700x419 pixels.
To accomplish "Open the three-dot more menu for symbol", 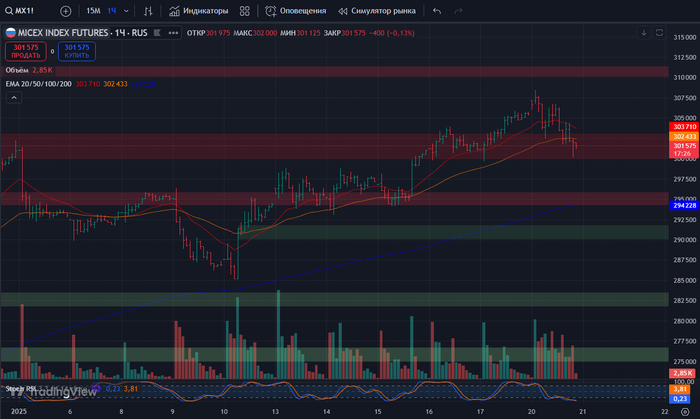I will coord(173,32).
